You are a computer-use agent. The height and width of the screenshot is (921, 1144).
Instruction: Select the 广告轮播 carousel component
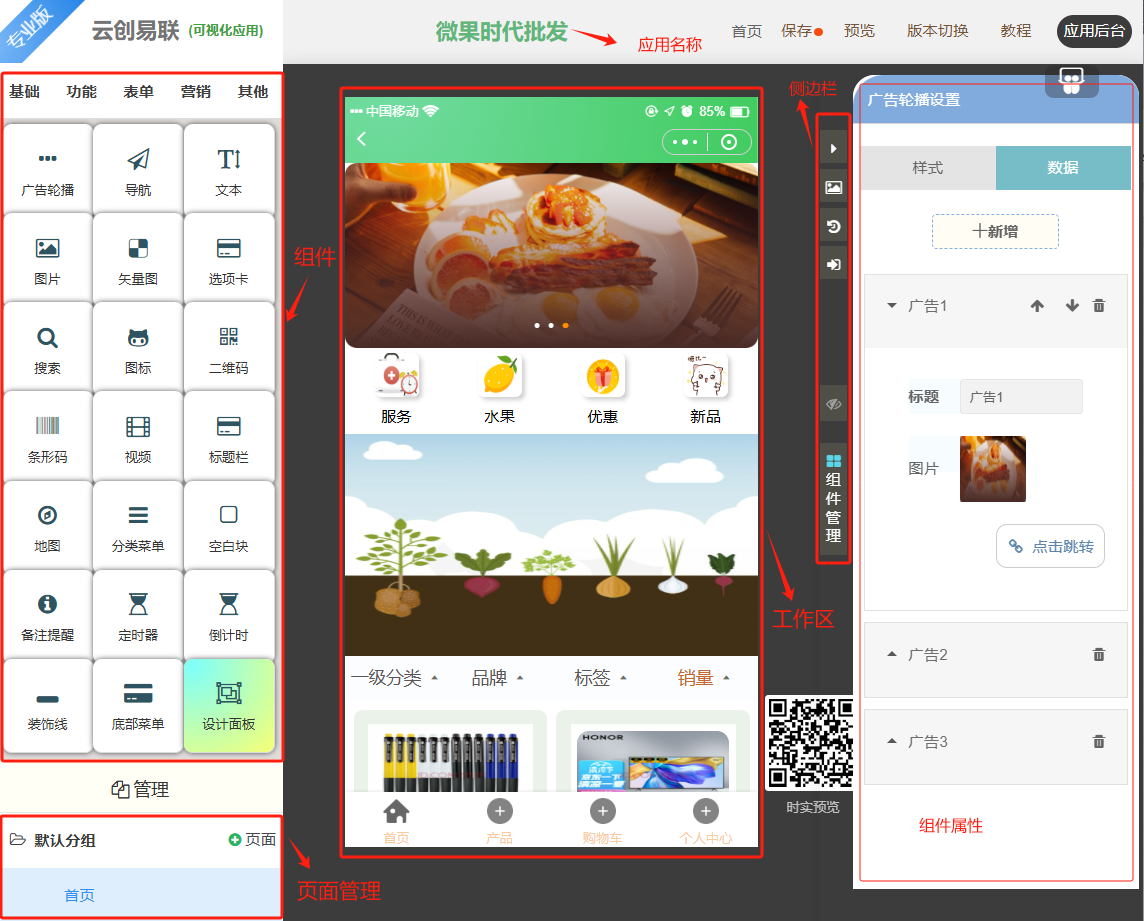click(47, 170)
